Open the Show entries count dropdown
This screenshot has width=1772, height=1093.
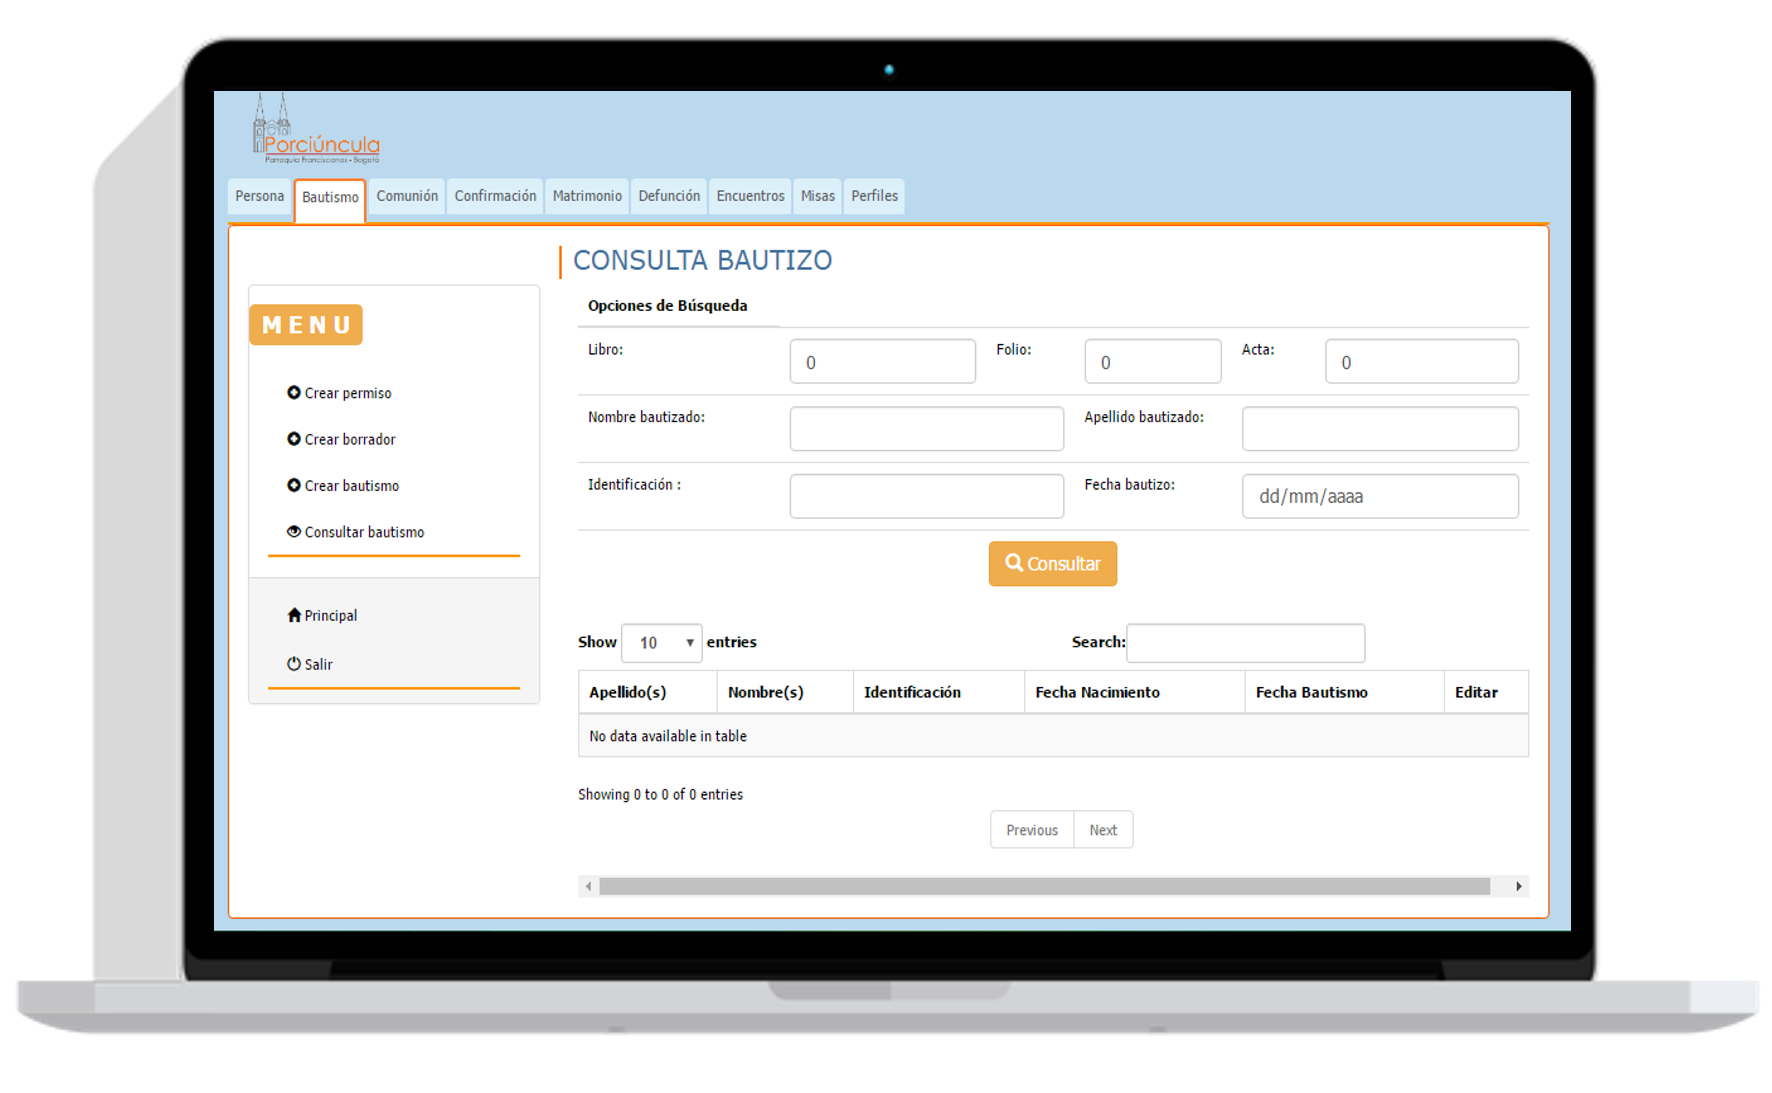pos(661,643)
